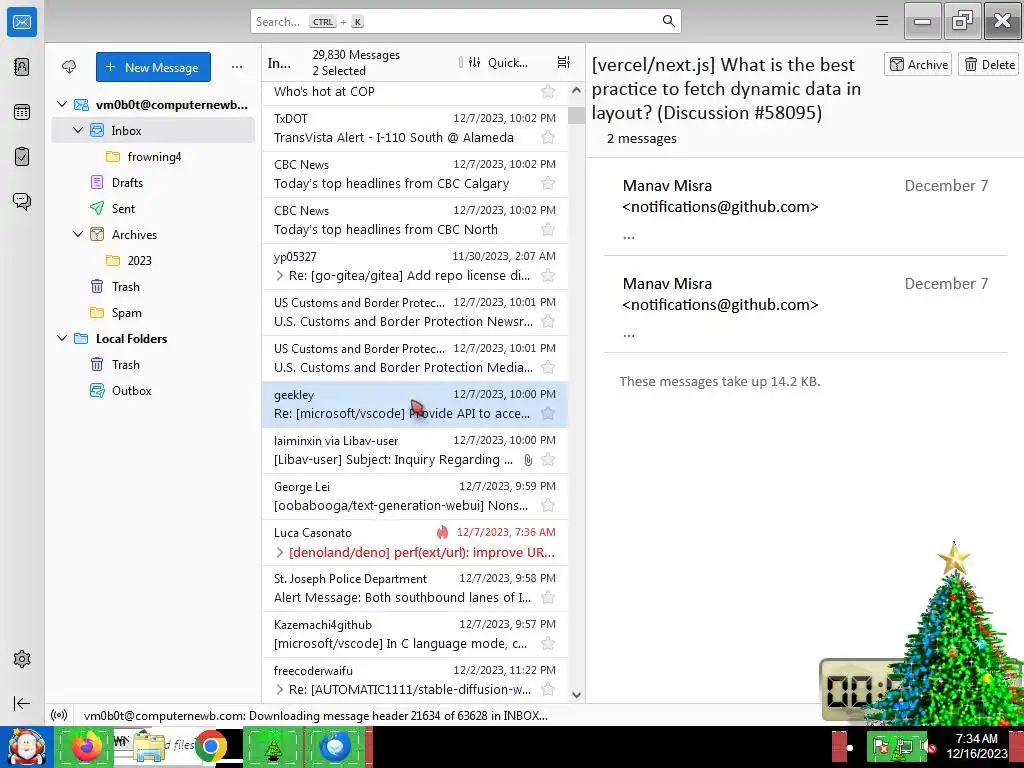Open the Settings gear icon
This screenshot has width=1024, height=768.
[22, 659]
